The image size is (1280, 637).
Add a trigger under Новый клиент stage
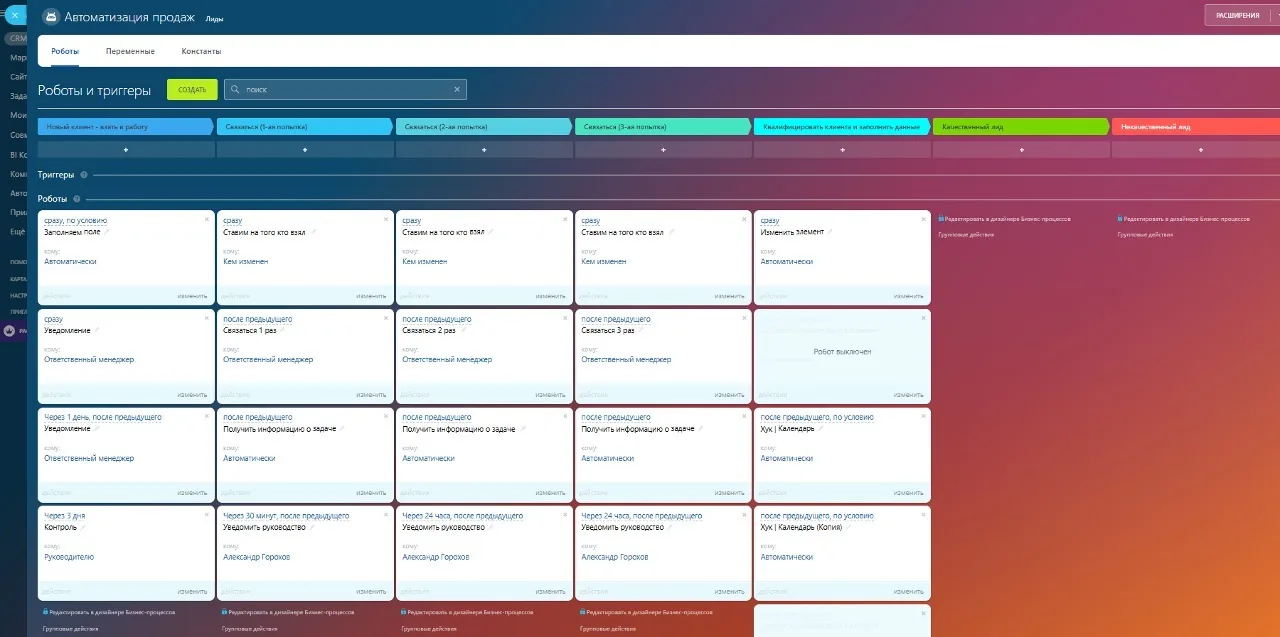[x=126, y=149]
